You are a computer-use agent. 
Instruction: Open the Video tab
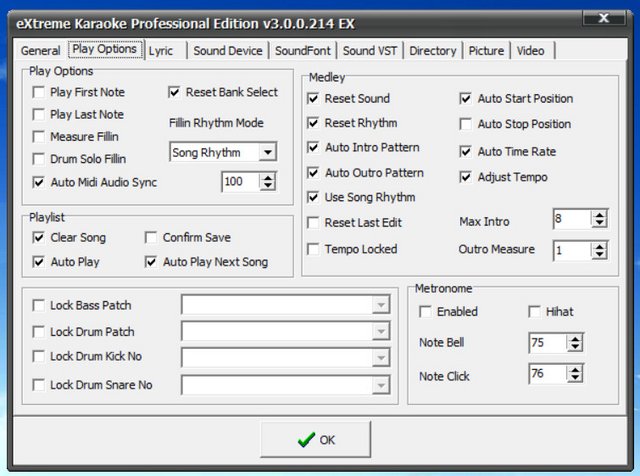(x=531, y=51)
